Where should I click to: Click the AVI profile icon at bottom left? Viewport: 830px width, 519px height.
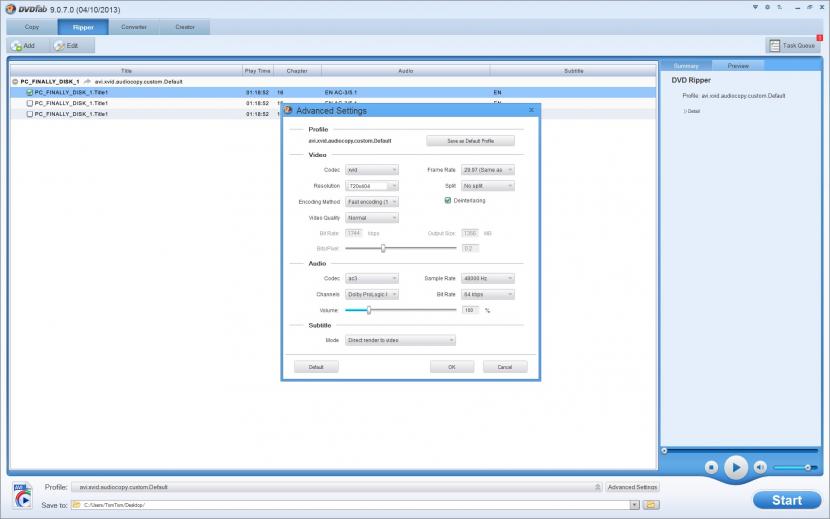click(x=23, y=495)
